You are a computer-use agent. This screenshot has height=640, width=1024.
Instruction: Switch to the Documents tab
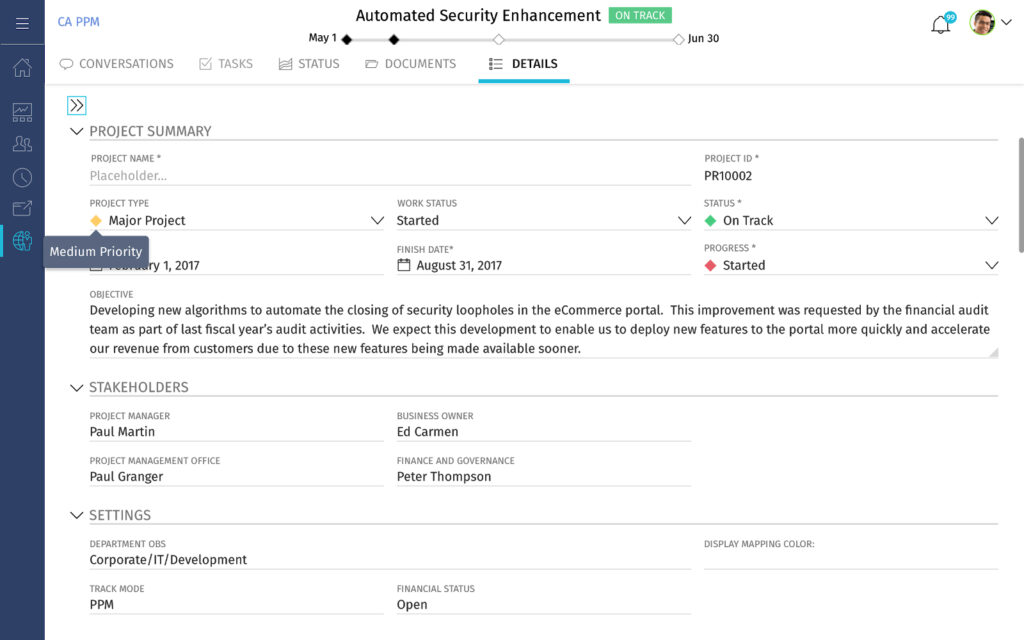point(410,64)
